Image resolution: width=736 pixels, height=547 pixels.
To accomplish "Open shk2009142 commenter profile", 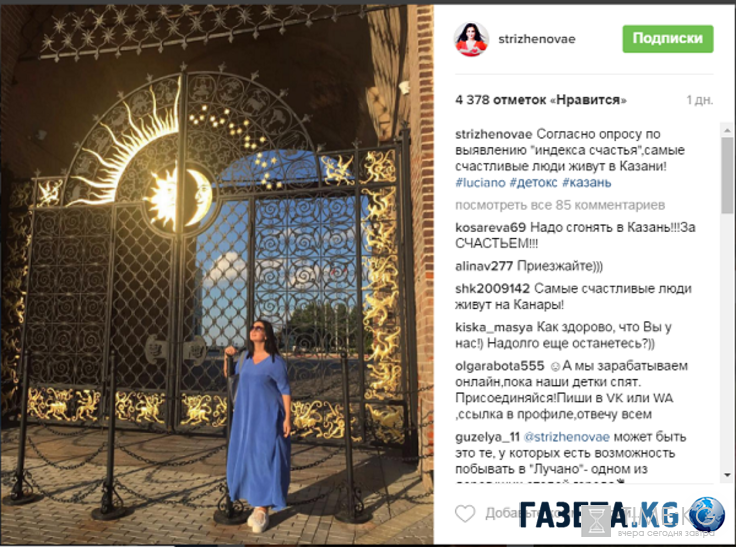I will coord(492,289).
